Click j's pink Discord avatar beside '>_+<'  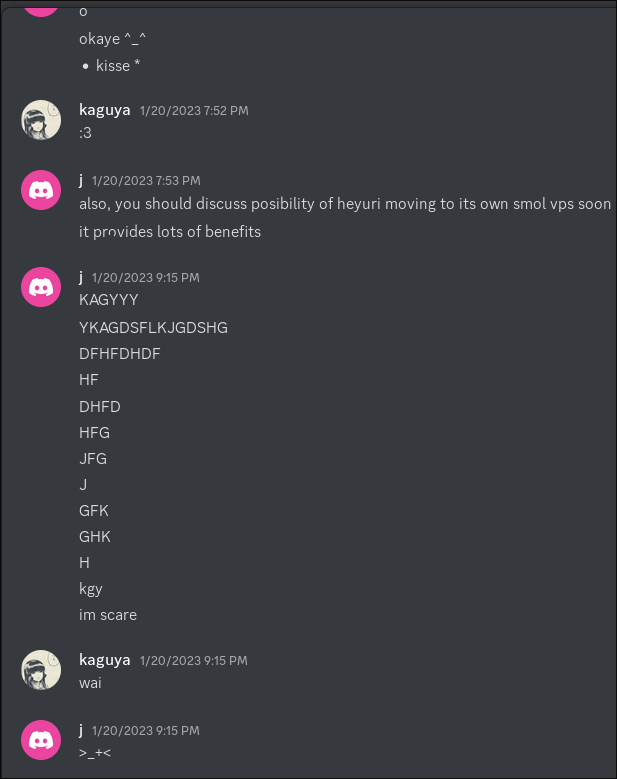41,740
